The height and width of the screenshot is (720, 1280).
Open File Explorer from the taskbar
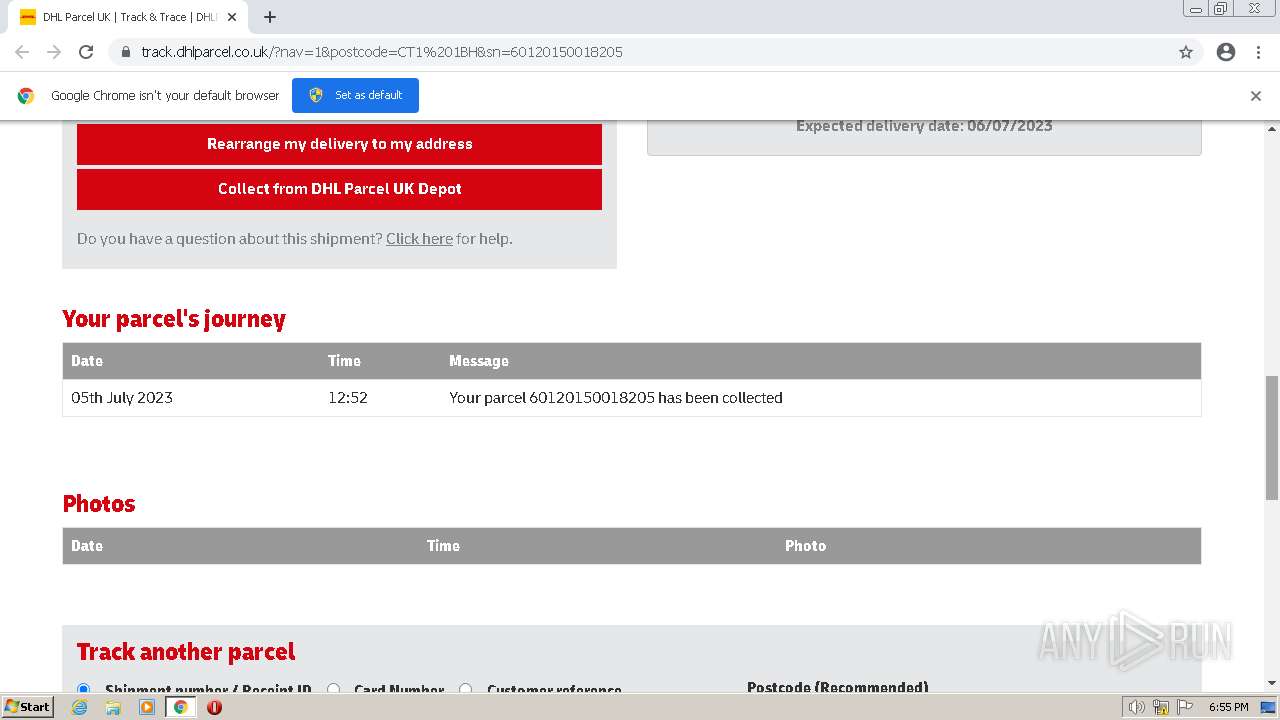coord(113,707)
